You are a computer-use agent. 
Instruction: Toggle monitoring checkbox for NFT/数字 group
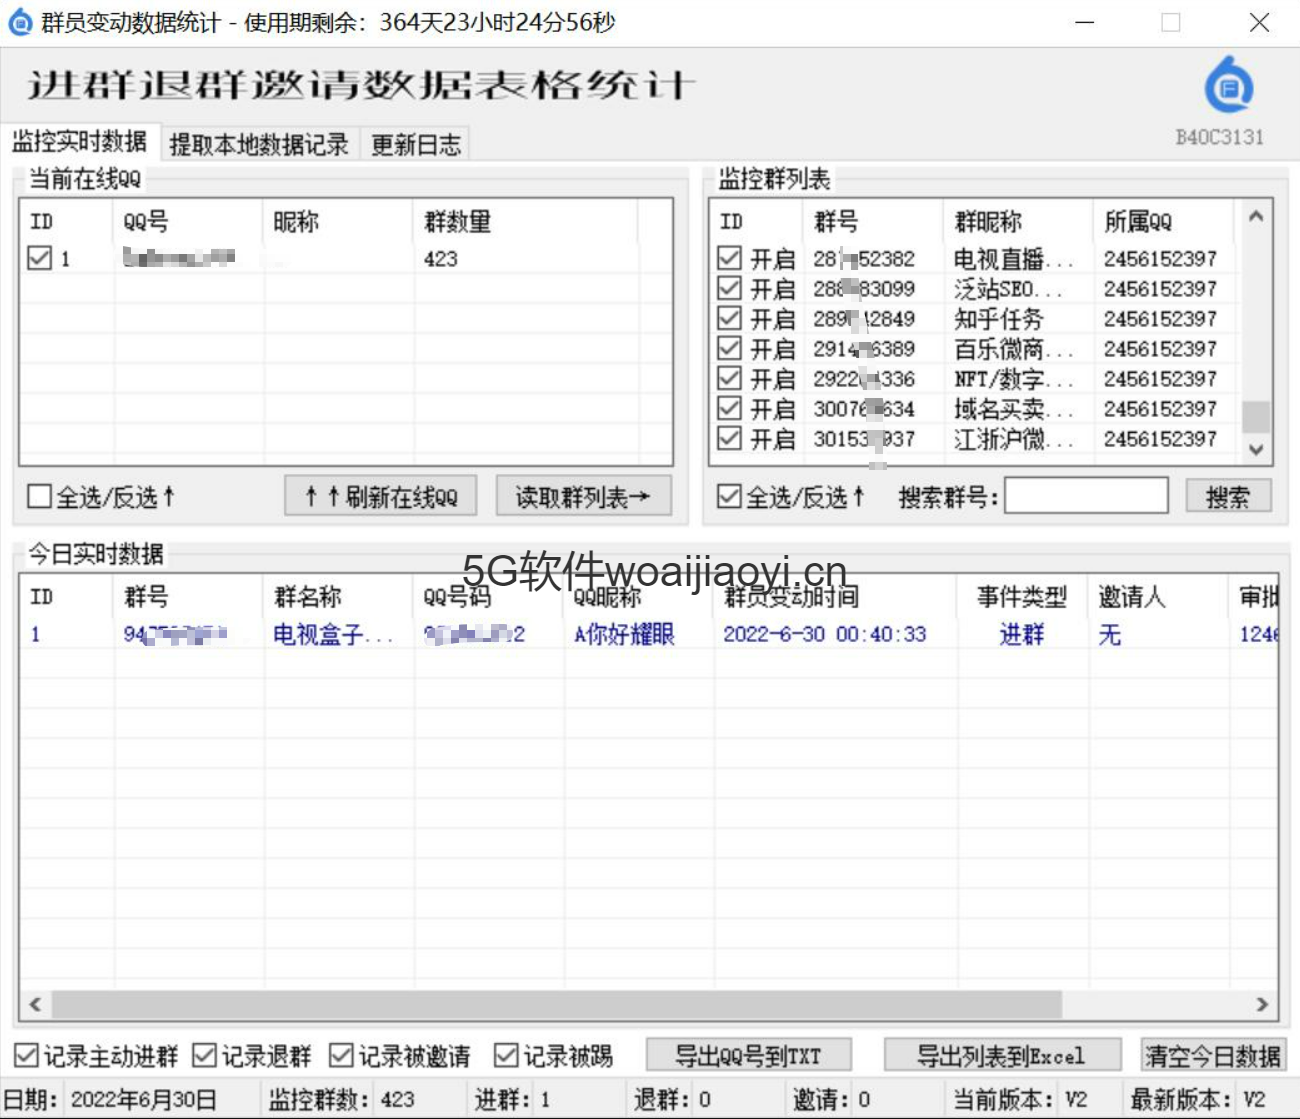click(x=730, y=378)
